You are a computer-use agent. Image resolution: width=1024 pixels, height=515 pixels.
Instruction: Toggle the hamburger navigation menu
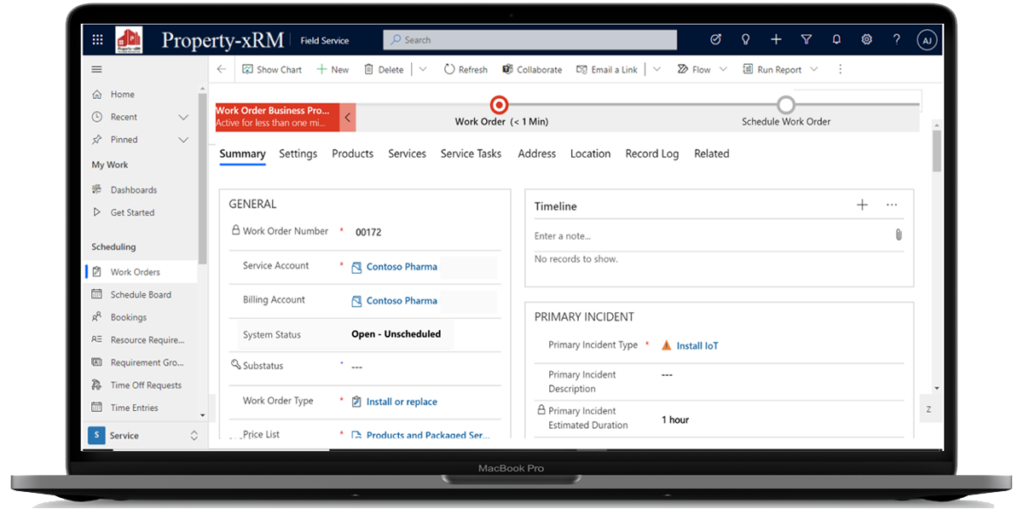(x=97, y=69)
